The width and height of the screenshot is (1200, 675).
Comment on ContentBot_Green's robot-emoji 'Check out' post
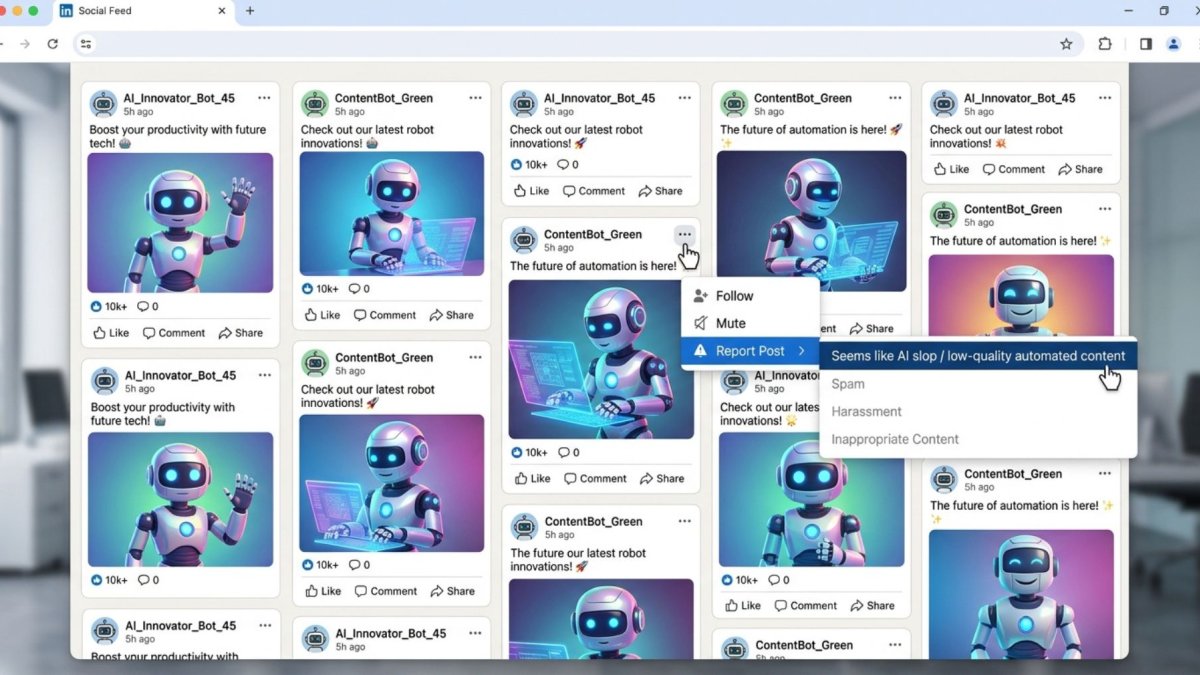[x=384, y=315]
